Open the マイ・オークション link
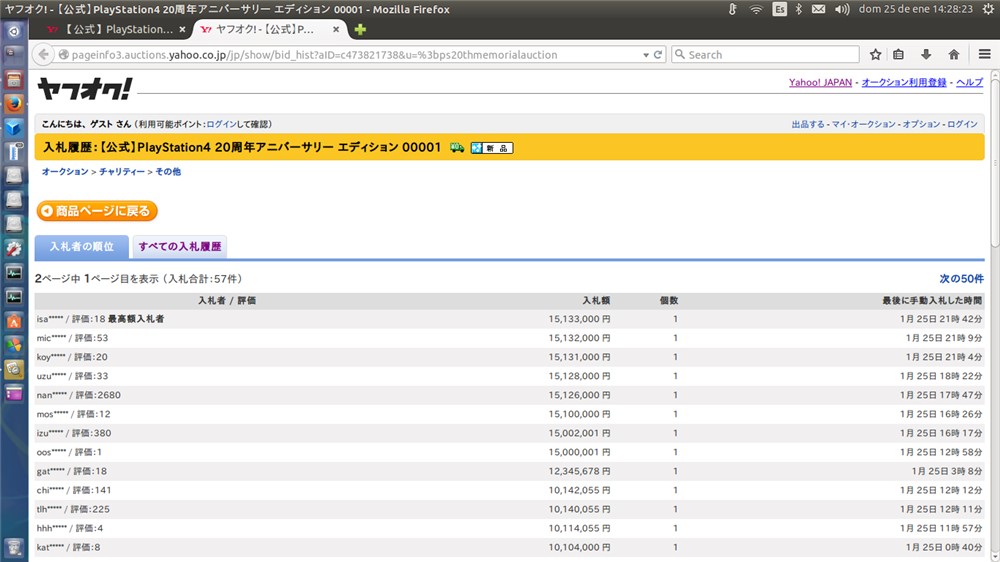 coord(864,124)
